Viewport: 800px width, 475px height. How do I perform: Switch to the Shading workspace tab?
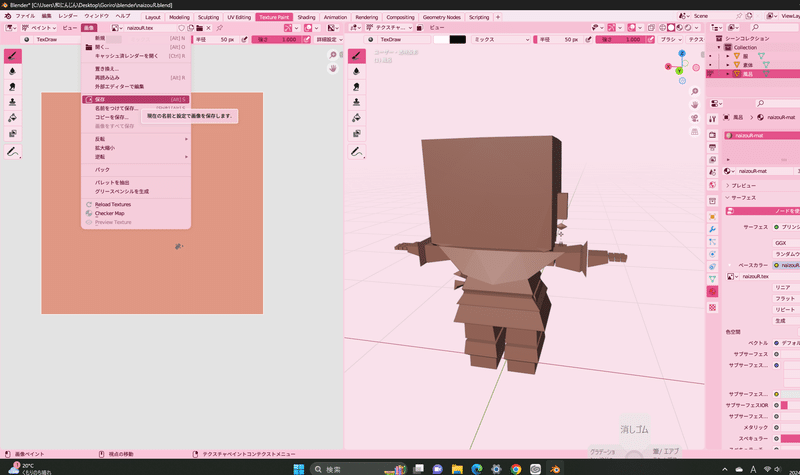(306, 17)
